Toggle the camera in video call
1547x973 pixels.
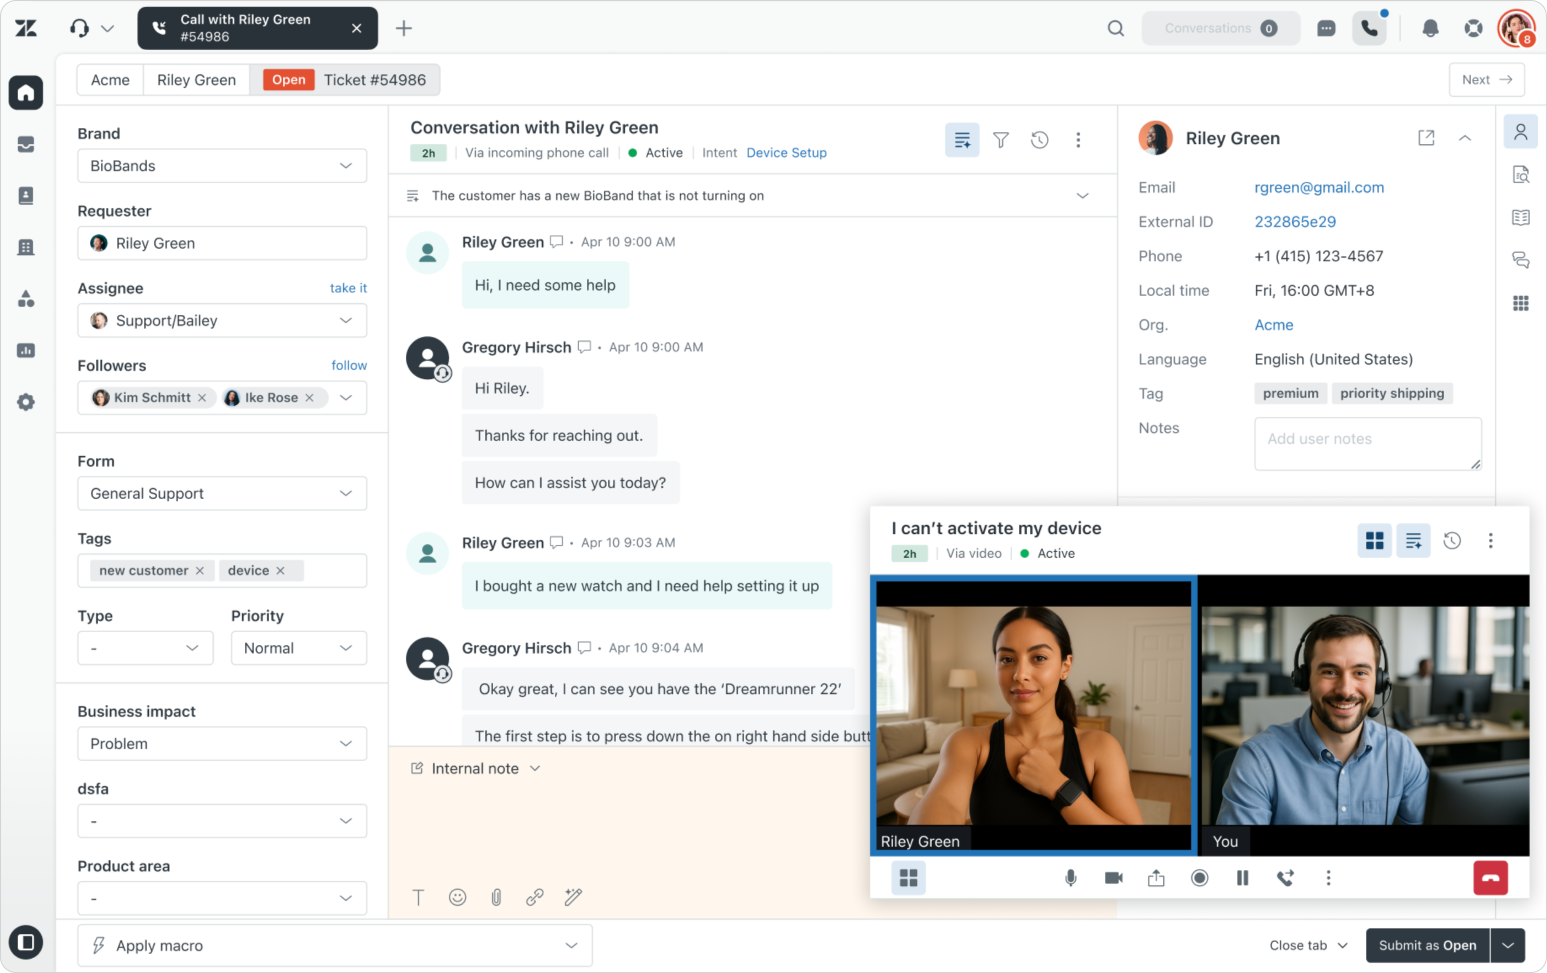coord(1113,878)
